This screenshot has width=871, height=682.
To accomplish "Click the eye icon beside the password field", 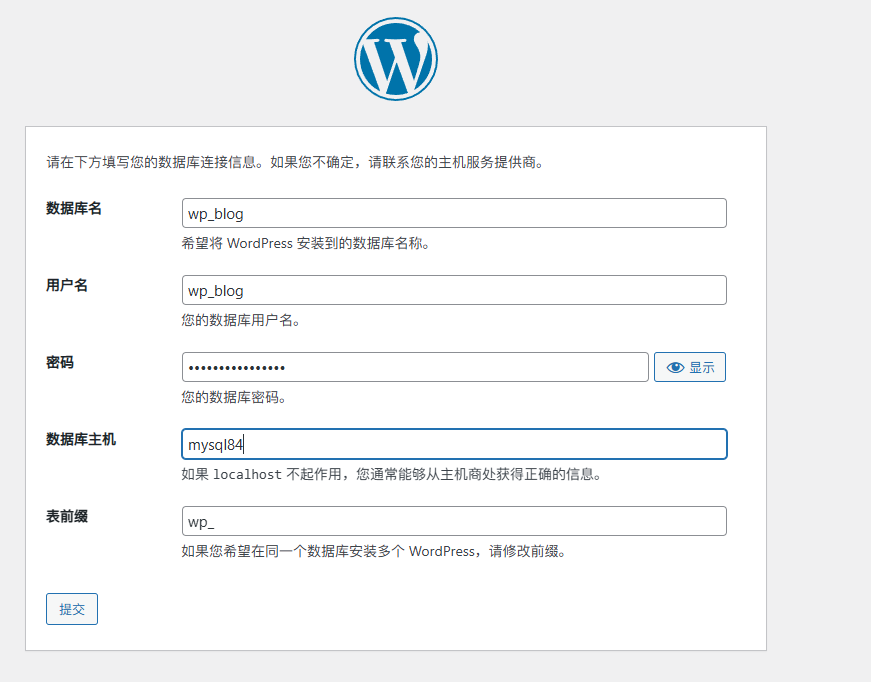I will click(x=675, y=367).
